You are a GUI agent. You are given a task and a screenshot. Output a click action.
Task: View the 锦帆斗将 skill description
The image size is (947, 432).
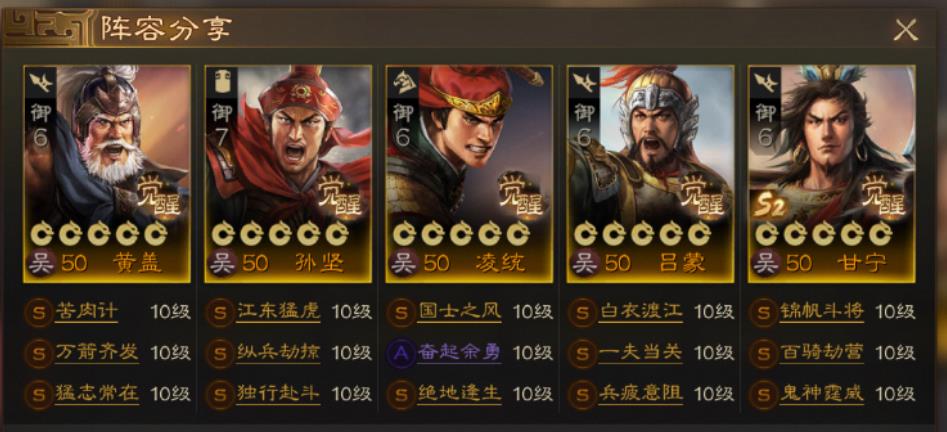click(821, 312)
